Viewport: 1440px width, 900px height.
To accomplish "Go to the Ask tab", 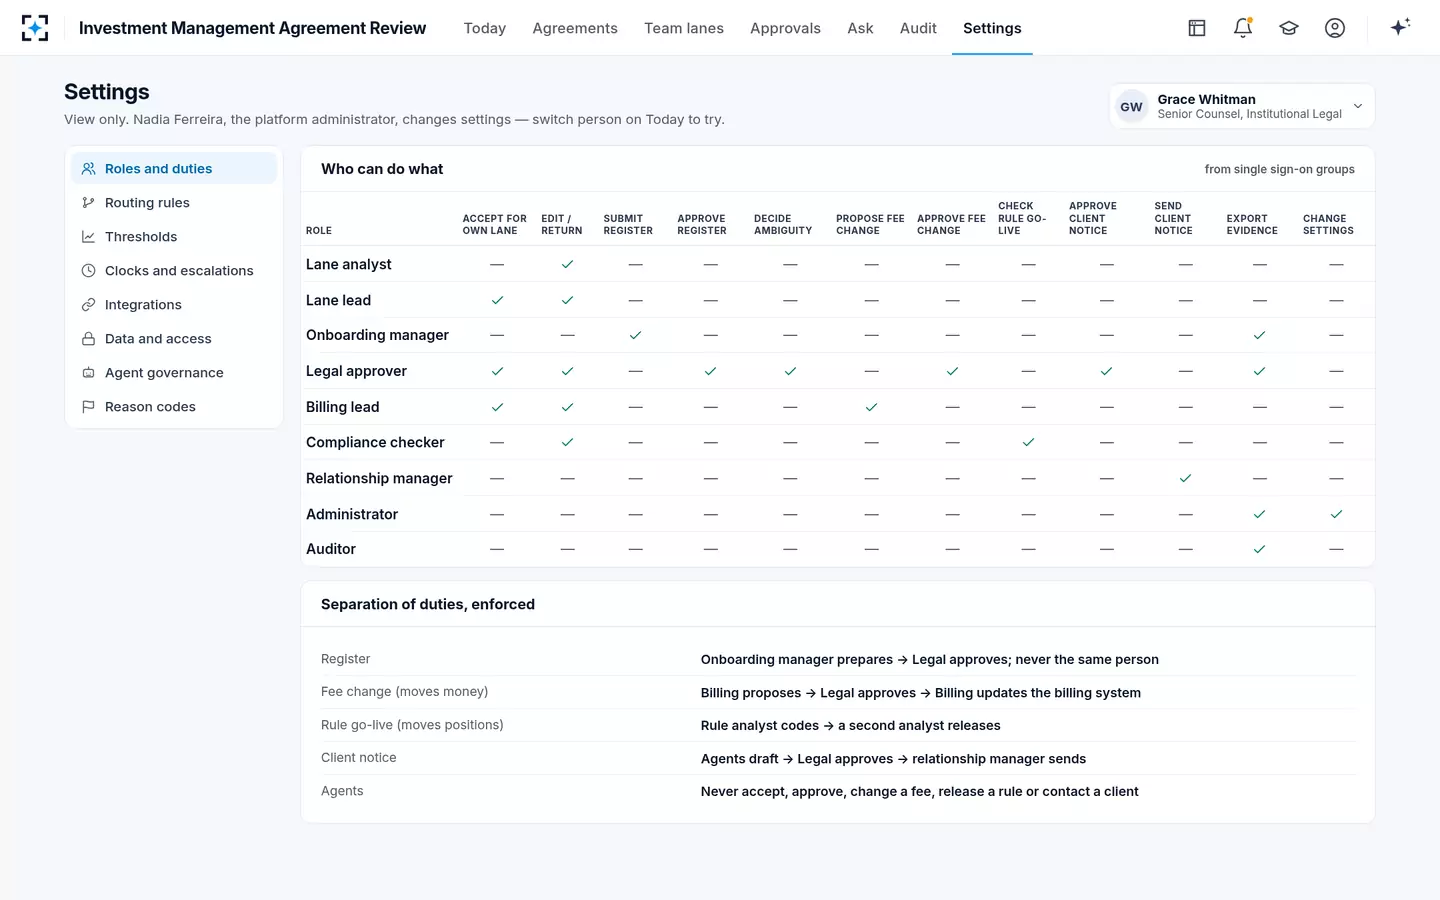I will (x=860, y=28).
